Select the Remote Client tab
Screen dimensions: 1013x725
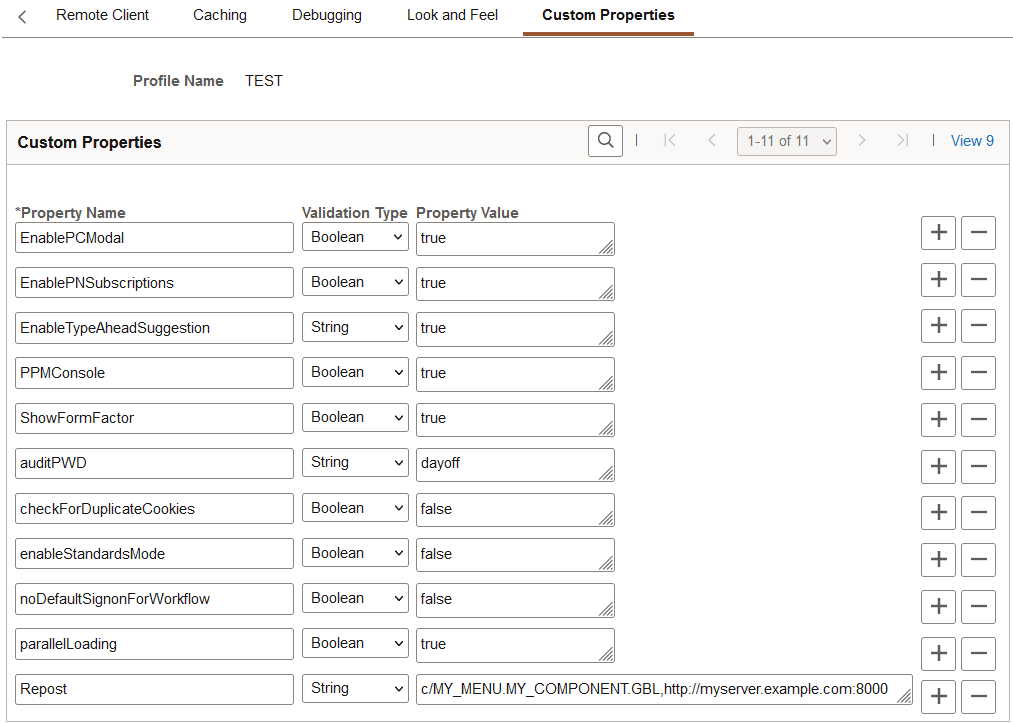102,15
